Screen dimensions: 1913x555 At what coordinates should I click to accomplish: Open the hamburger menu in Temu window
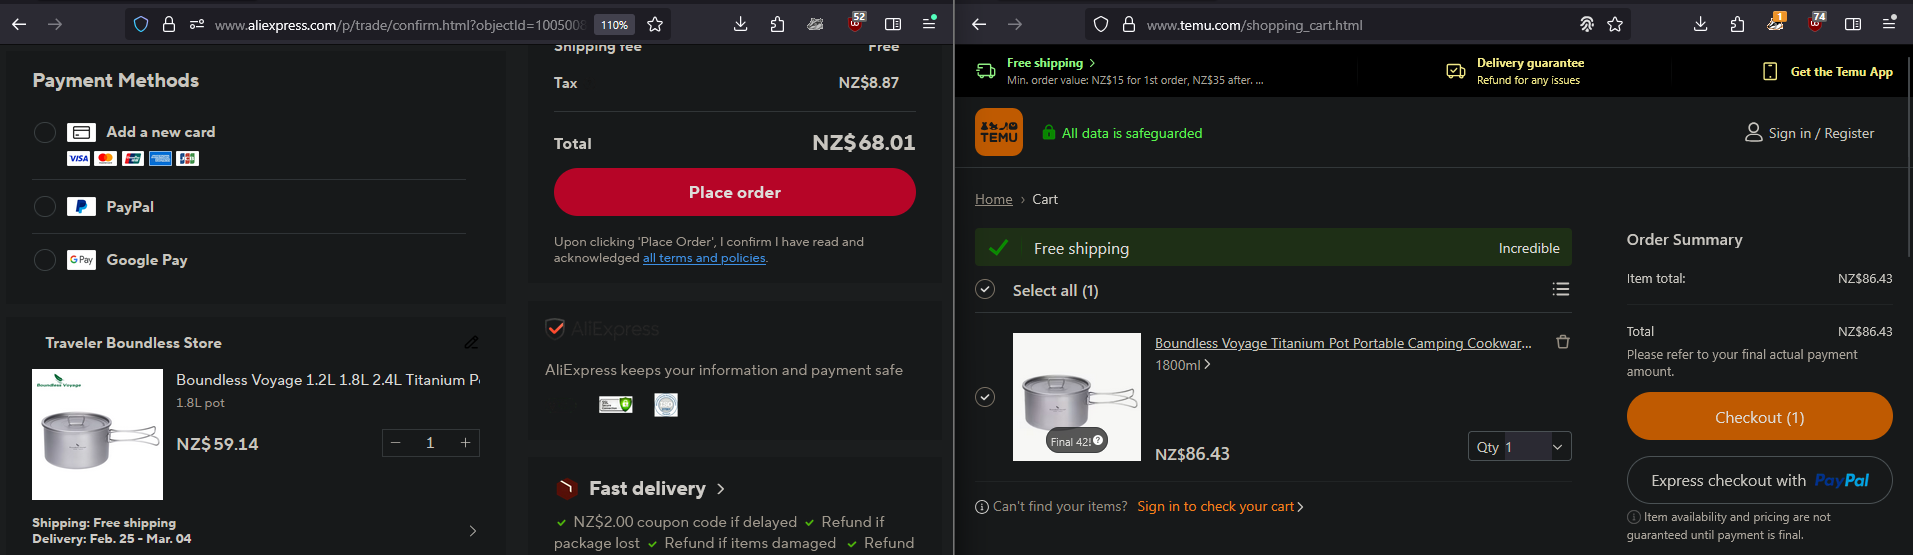pyautogui.click(x=1889, y=23)
